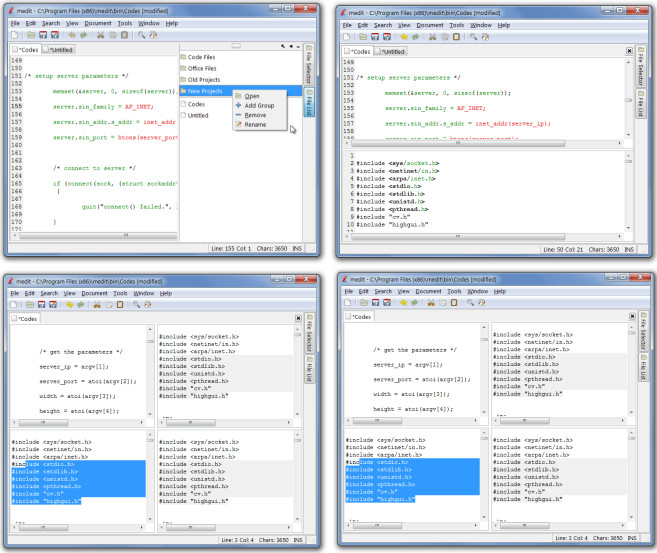Click Save icon in bottom-left window toolbar
This screenshot has width=657, height=553.
tap(41, 305)
